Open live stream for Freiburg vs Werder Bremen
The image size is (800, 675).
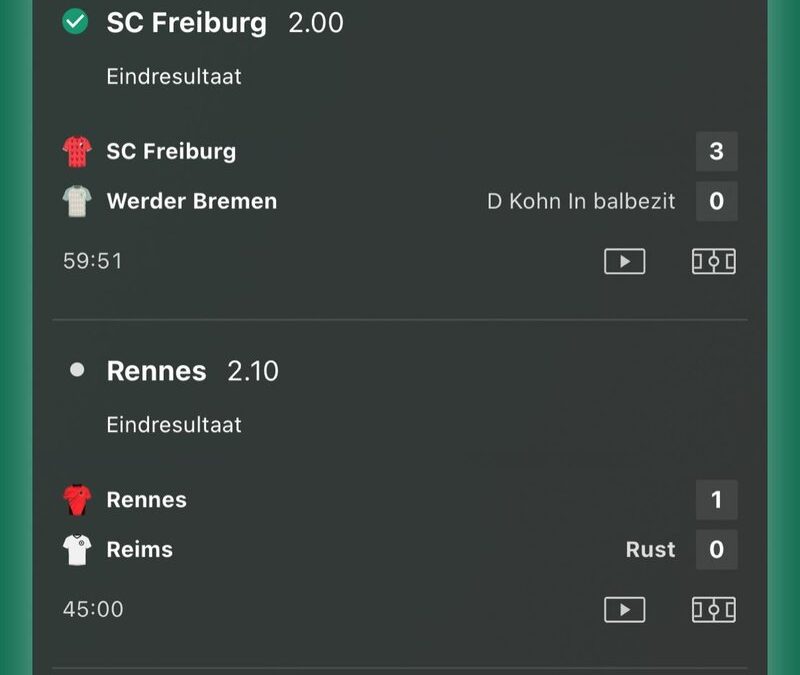[x=624, y=261]
